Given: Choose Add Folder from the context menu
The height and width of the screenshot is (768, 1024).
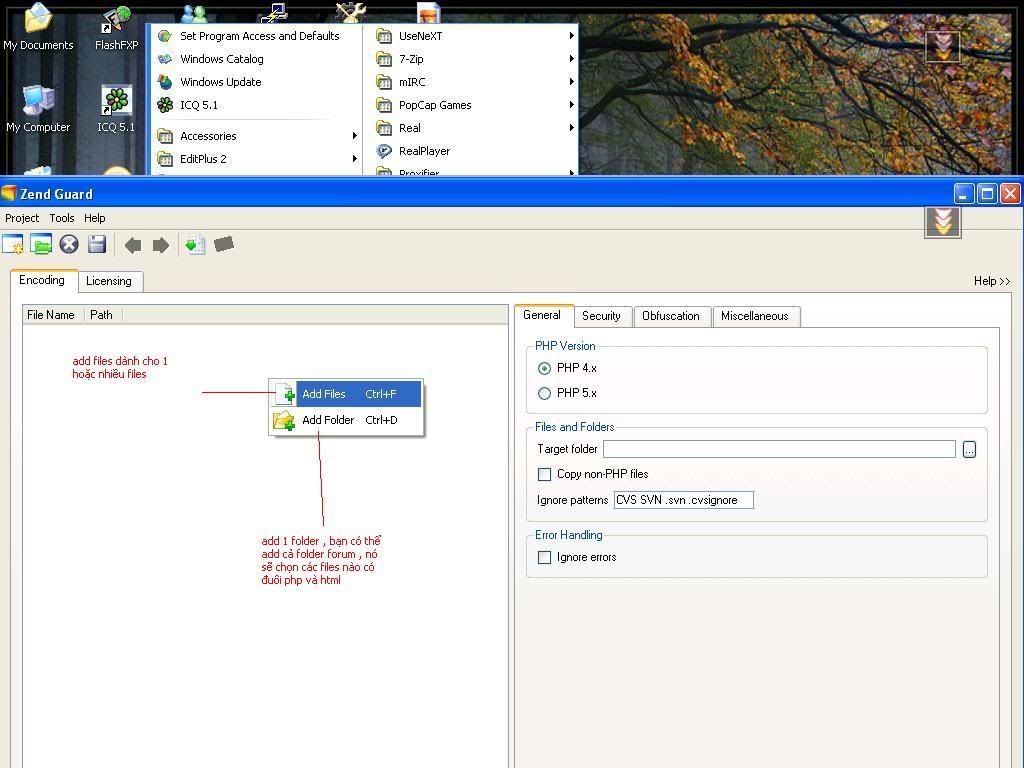Looking at the screenshot, I should click(346, 420).
